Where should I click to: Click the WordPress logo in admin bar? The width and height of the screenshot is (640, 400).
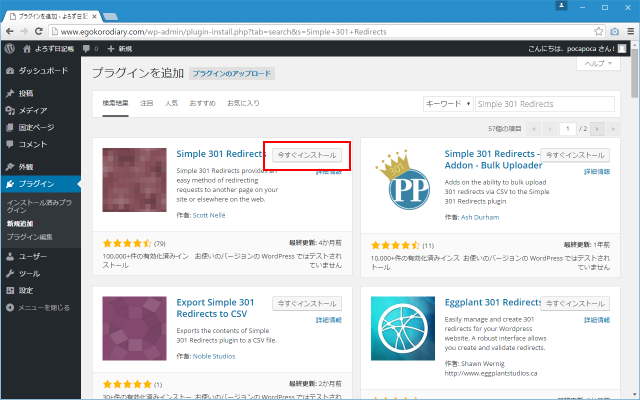(x=9, y=47)
